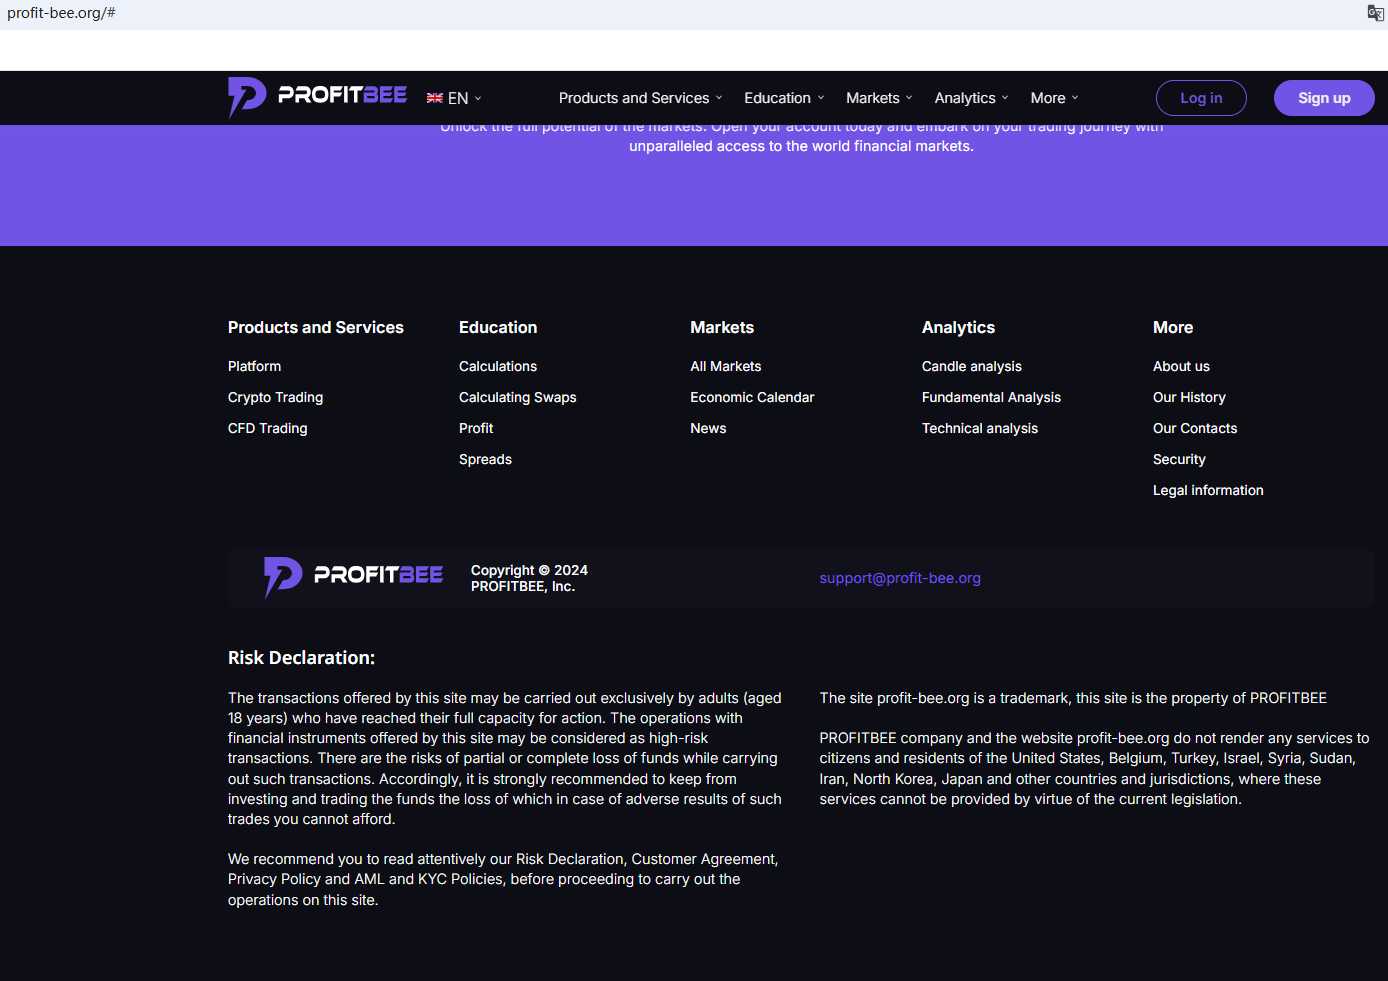Click the Education footer heading
This screenshot has height=981, width=1388.
498,327
